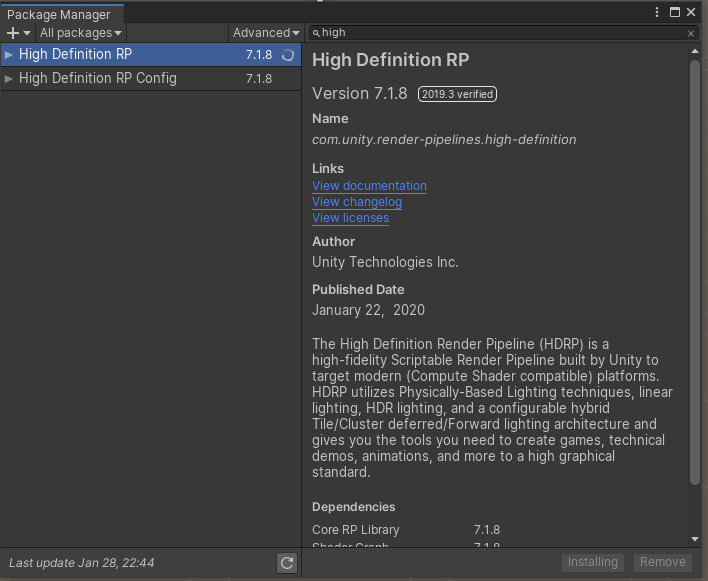
Task: Click the 7.1.8 version of RP Config
Action: pos(259,79)
